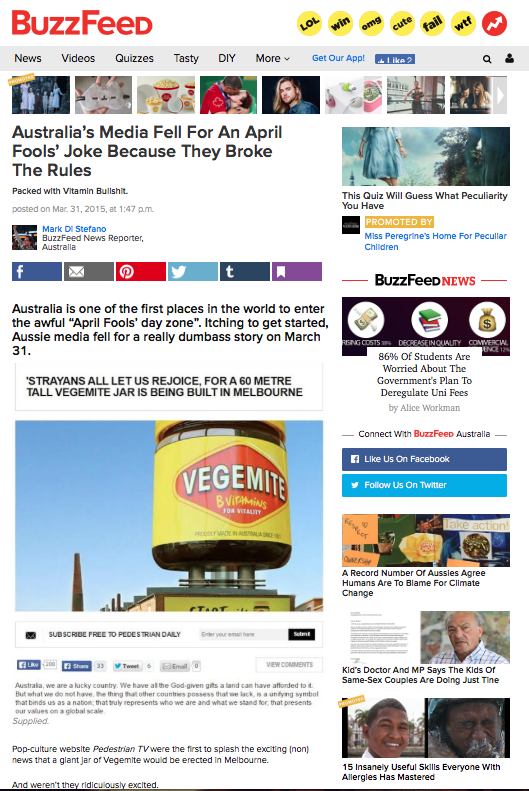Open the peculiarity quiz promoted thumbnail
The height and width of the screenshot is (791, 529).
[426, 156]
